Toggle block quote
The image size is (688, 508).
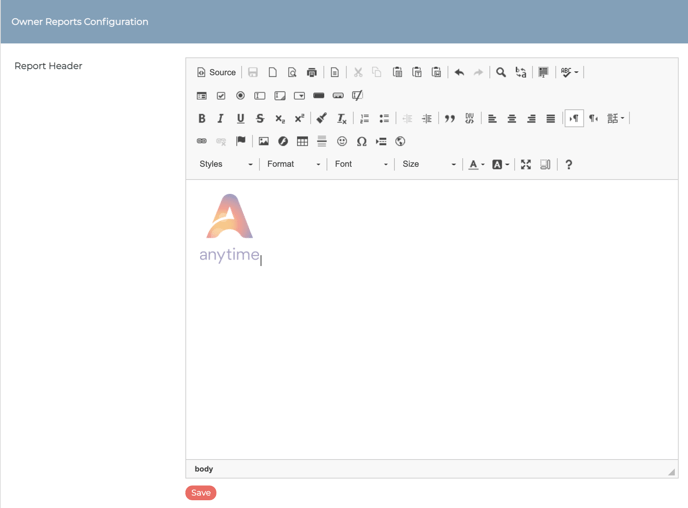click(x=450, y=118)
